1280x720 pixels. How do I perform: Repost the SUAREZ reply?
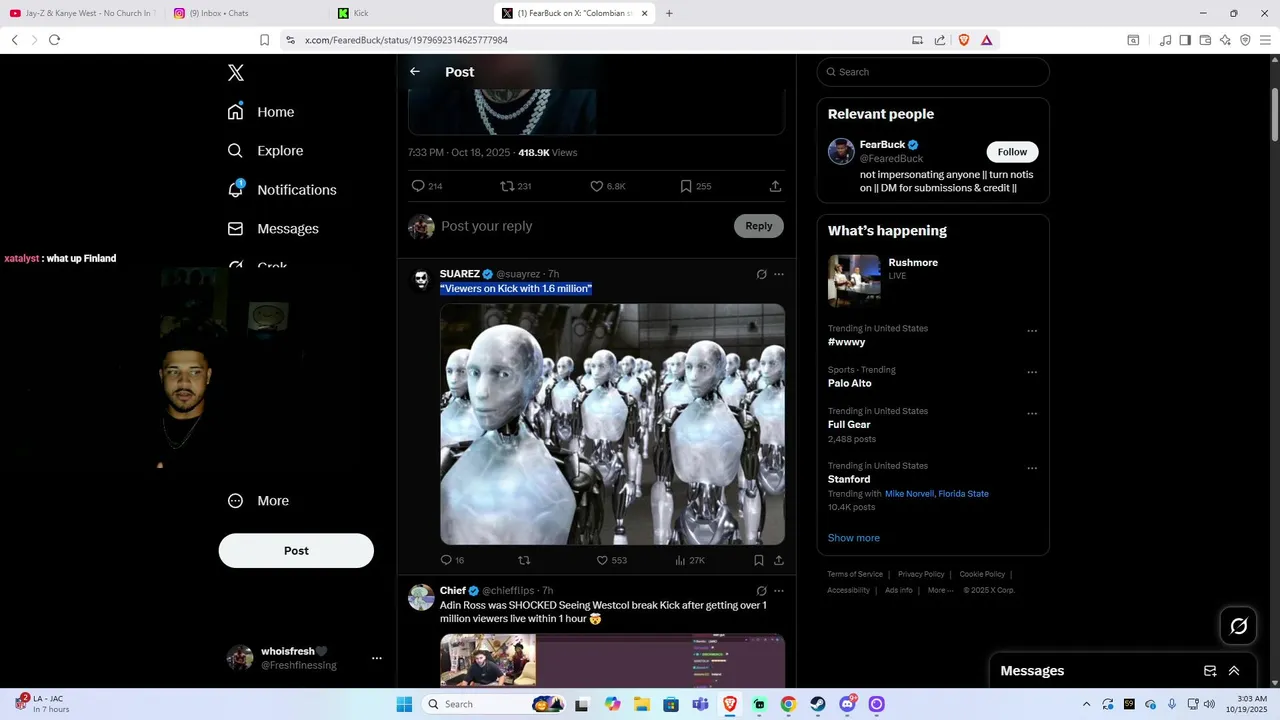tap(524, 560)
